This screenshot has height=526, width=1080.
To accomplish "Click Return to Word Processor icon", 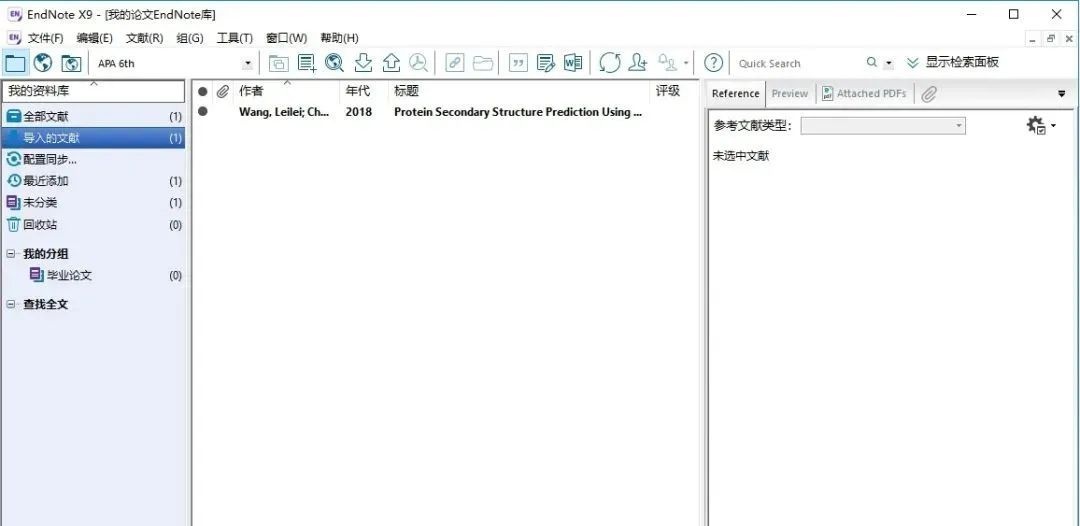I will tap(573, 63).
